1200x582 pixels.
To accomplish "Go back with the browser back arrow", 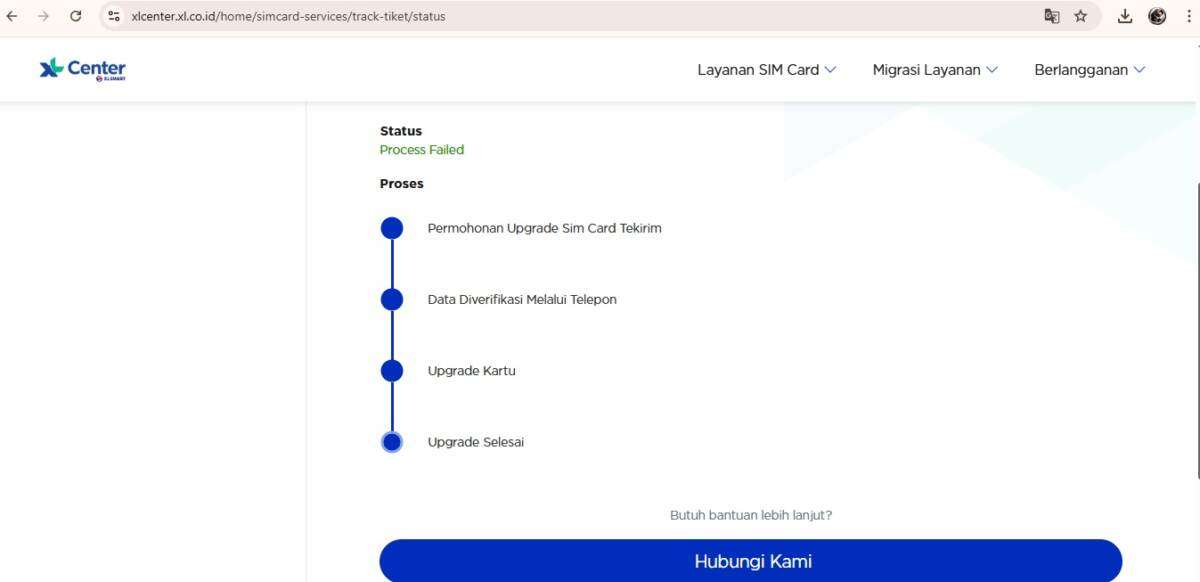I will click(12, 16).
